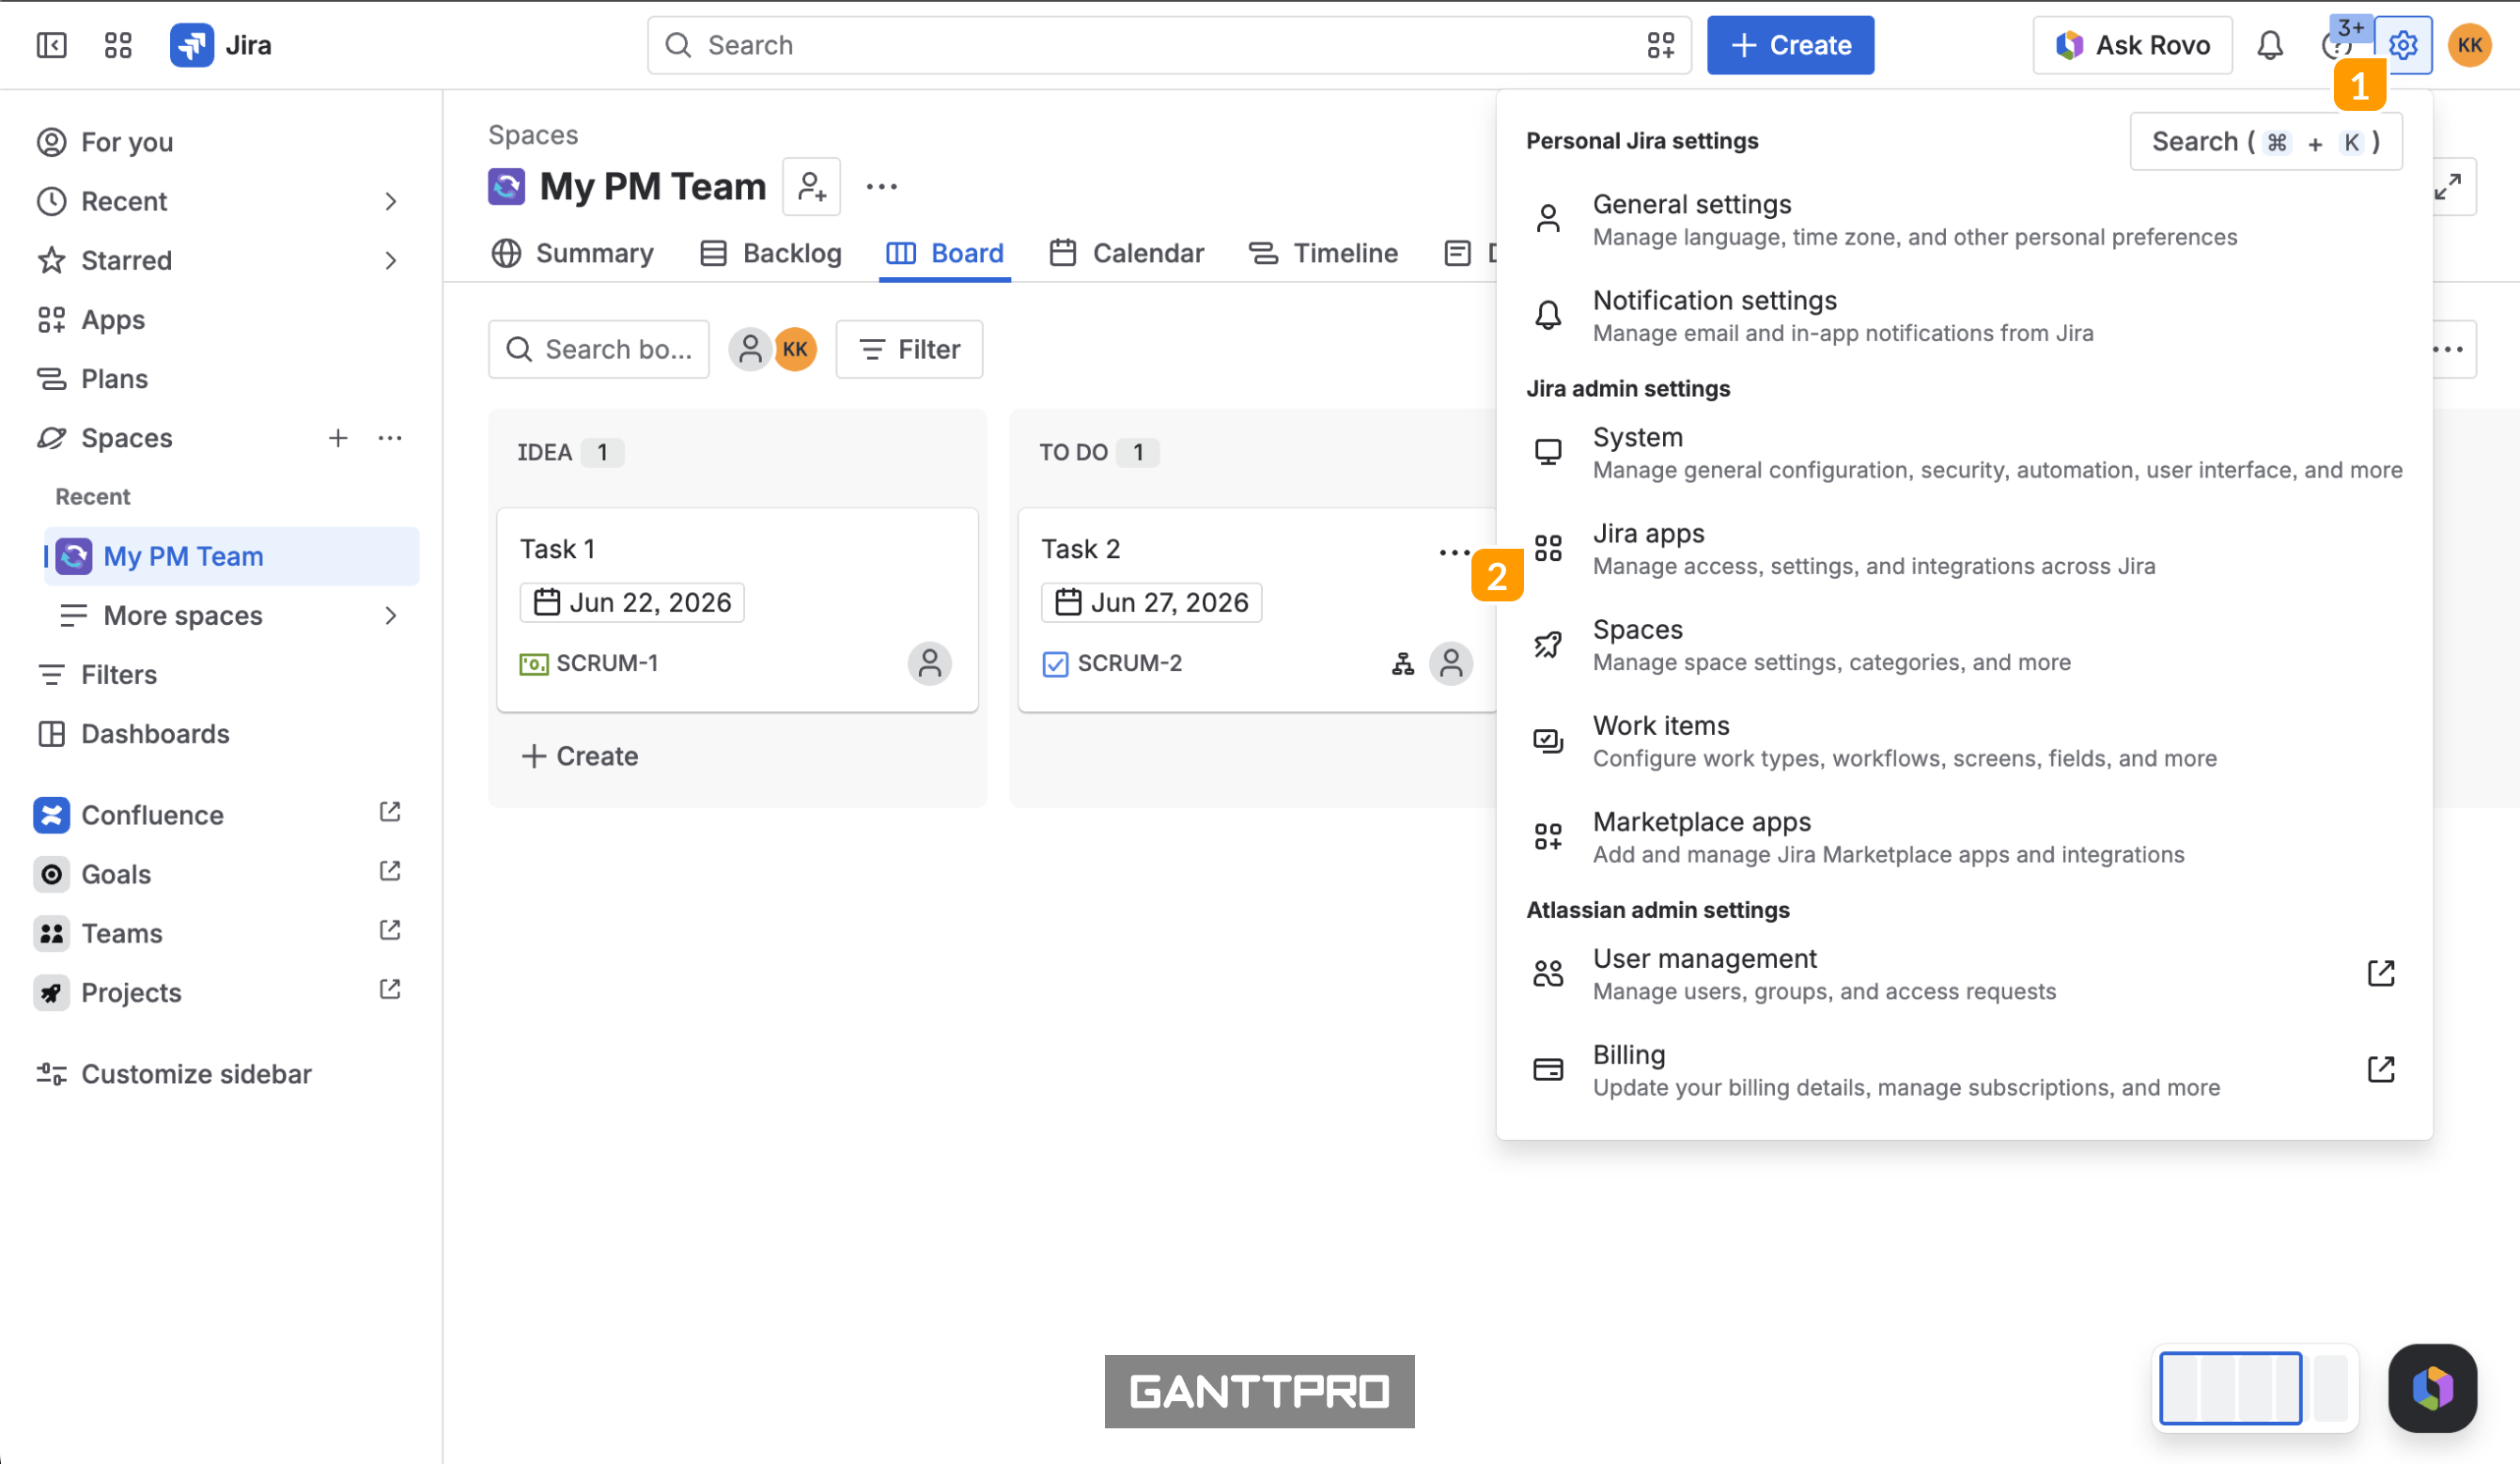Open Work items settings

tap(1964, 741)
